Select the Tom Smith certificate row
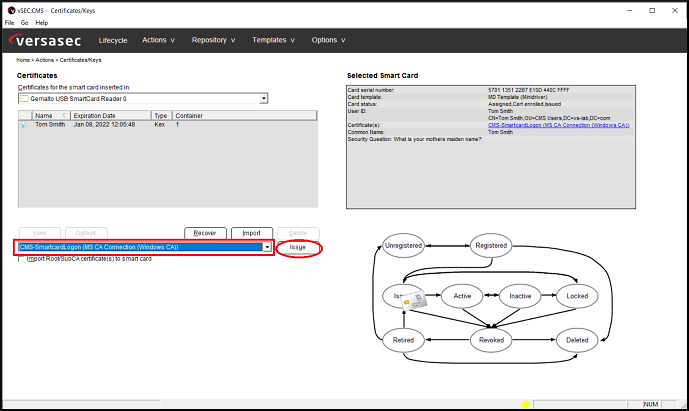Viewport: 689px width, 411px height. click(x=167, y=125)
